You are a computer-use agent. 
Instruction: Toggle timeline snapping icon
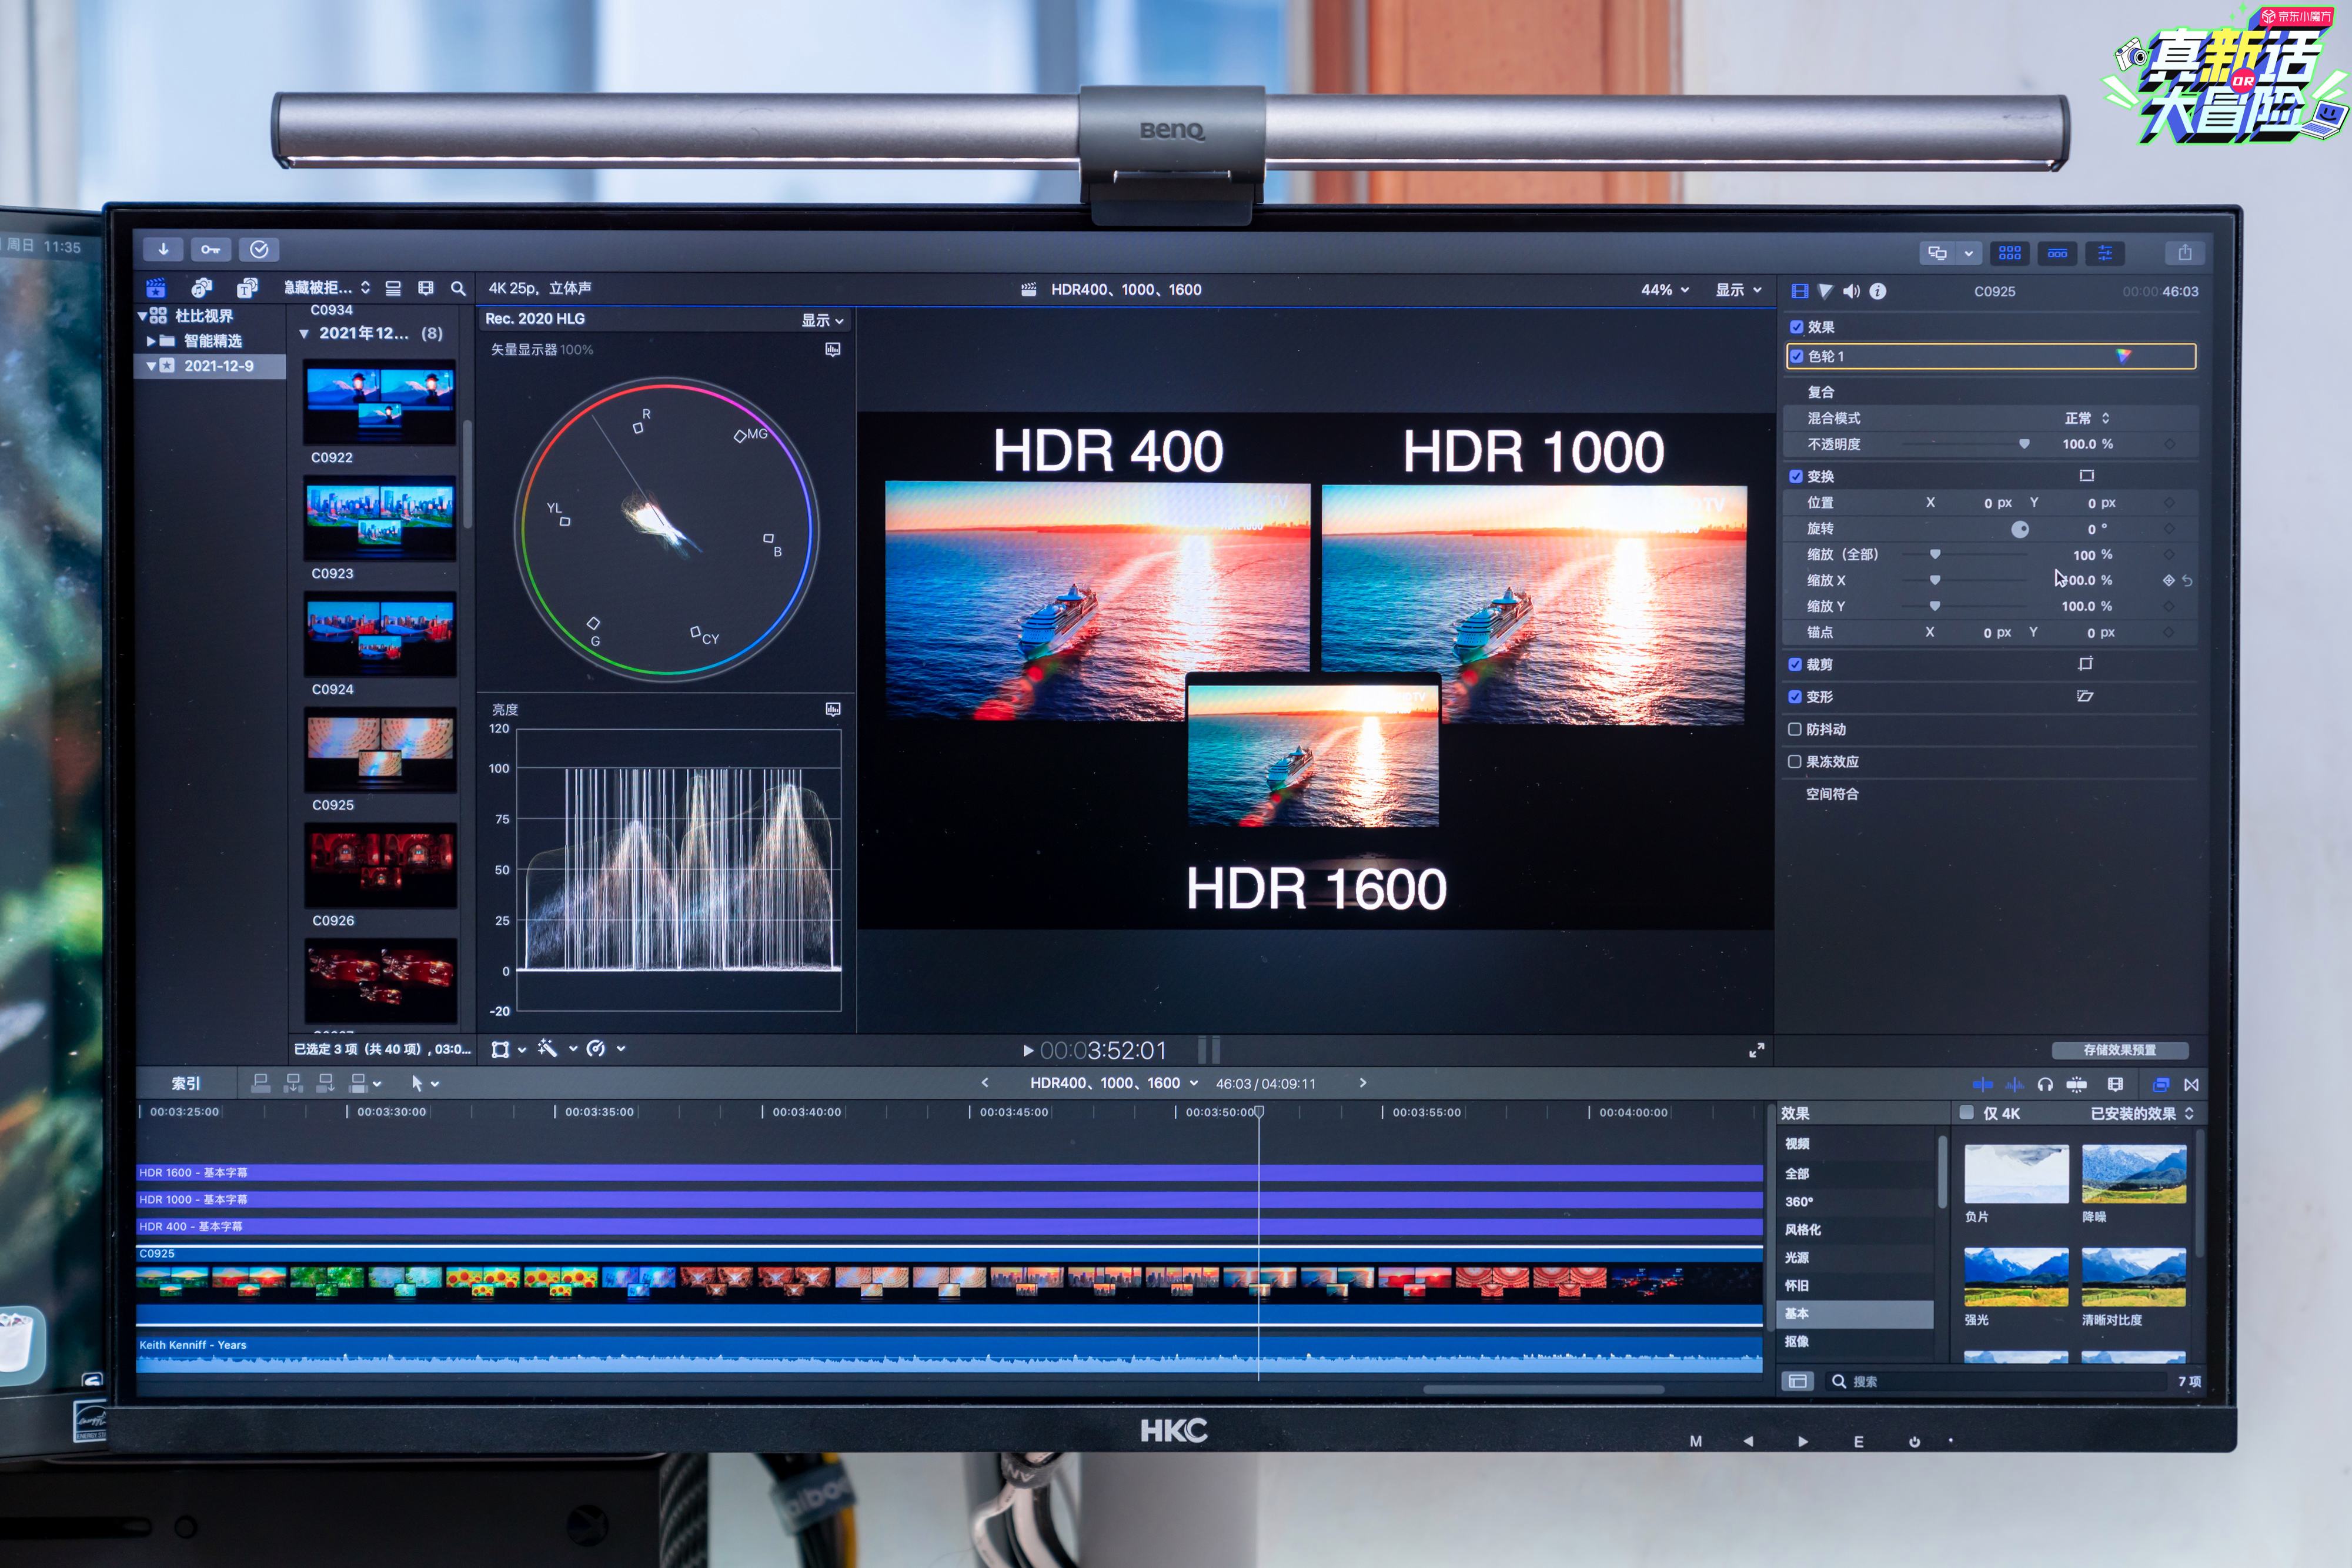point(2077,1084)
